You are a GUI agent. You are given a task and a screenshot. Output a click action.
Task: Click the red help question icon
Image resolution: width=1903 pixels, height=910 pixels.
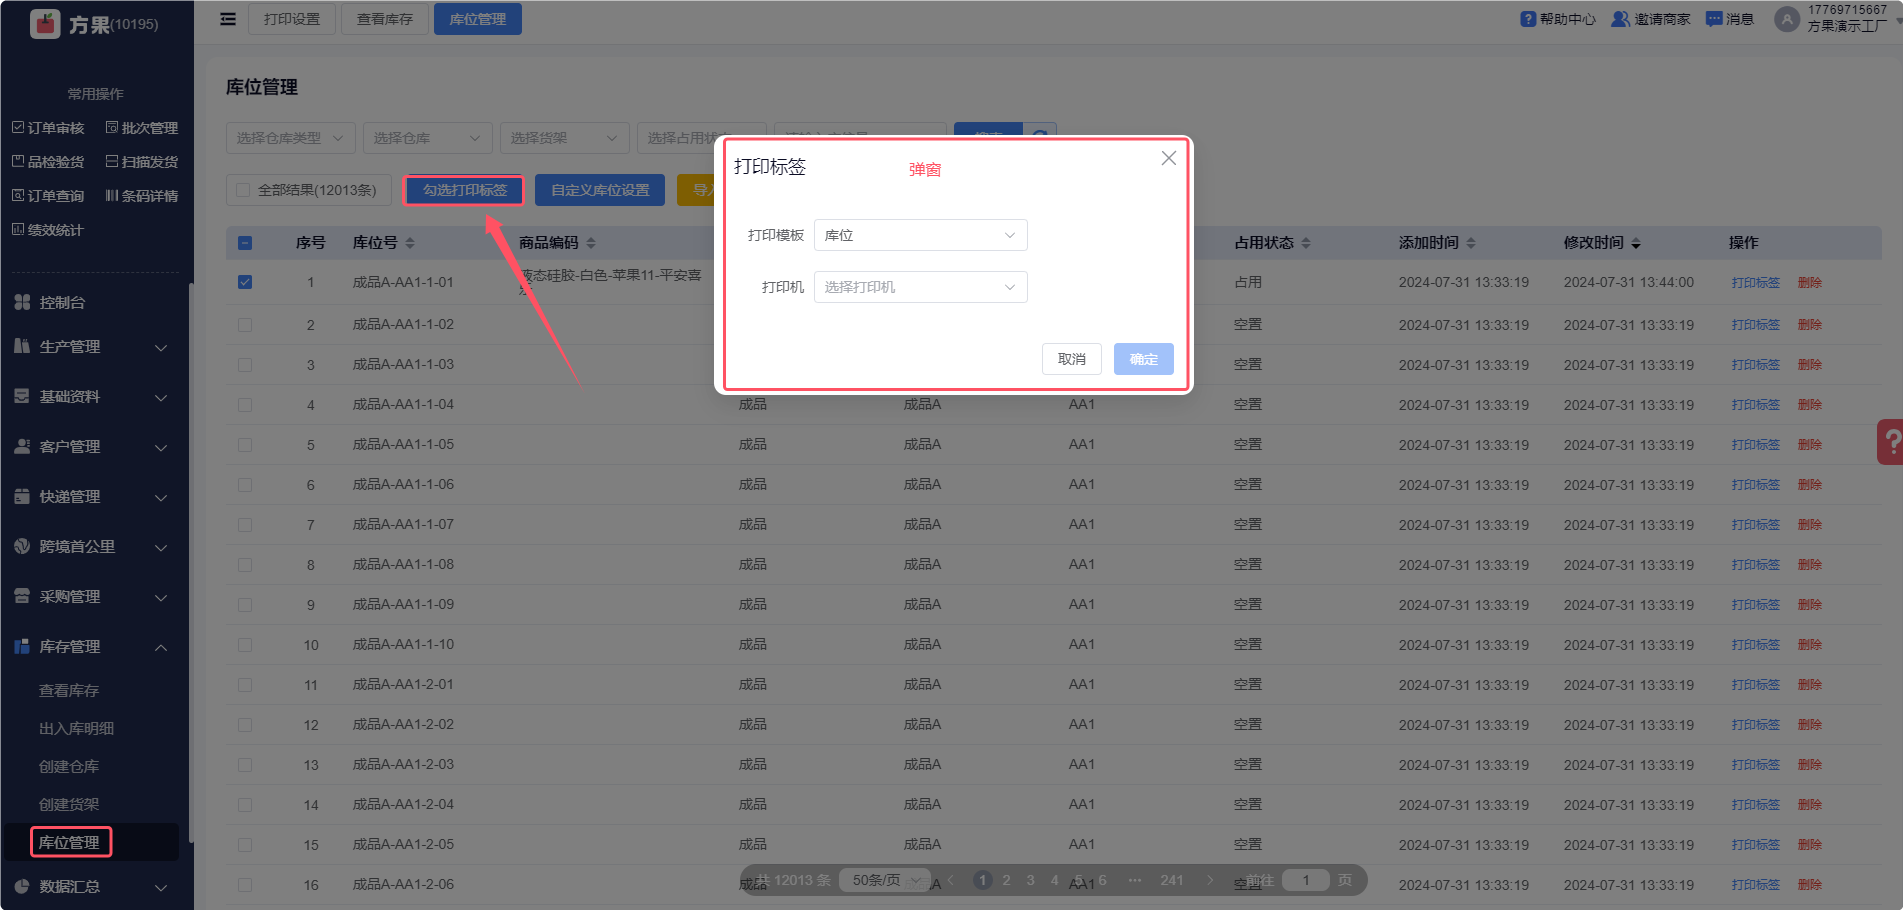pyautogui.click(x=1891, y=441)
